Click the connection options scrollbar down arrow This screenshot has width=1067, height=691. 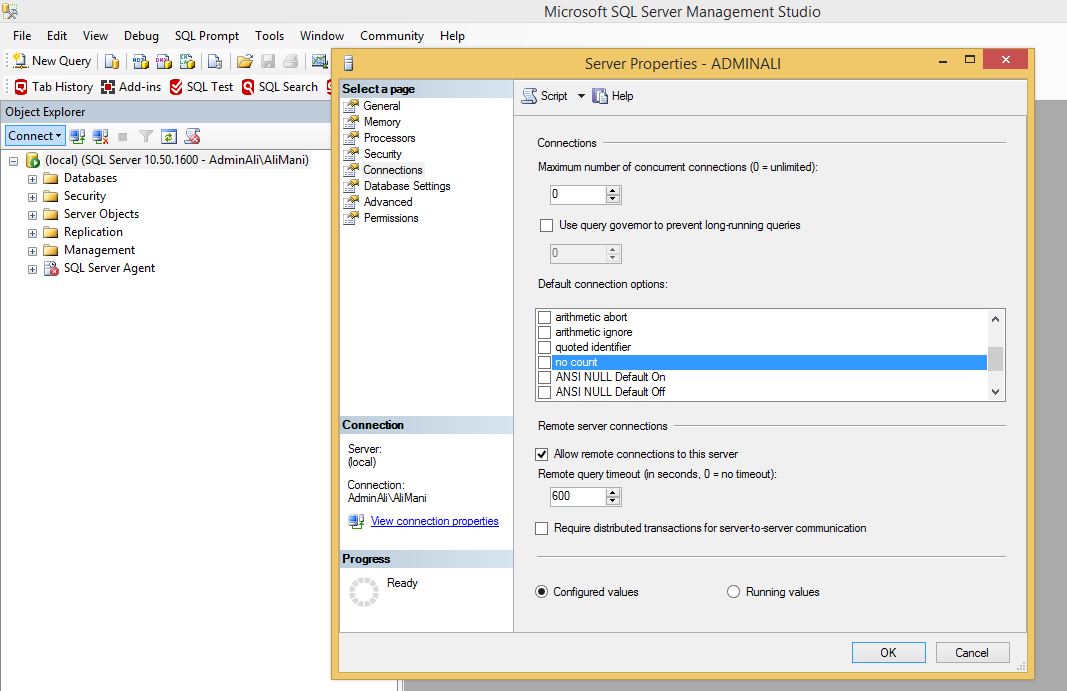pyautogui.click(x=996, y=391)
